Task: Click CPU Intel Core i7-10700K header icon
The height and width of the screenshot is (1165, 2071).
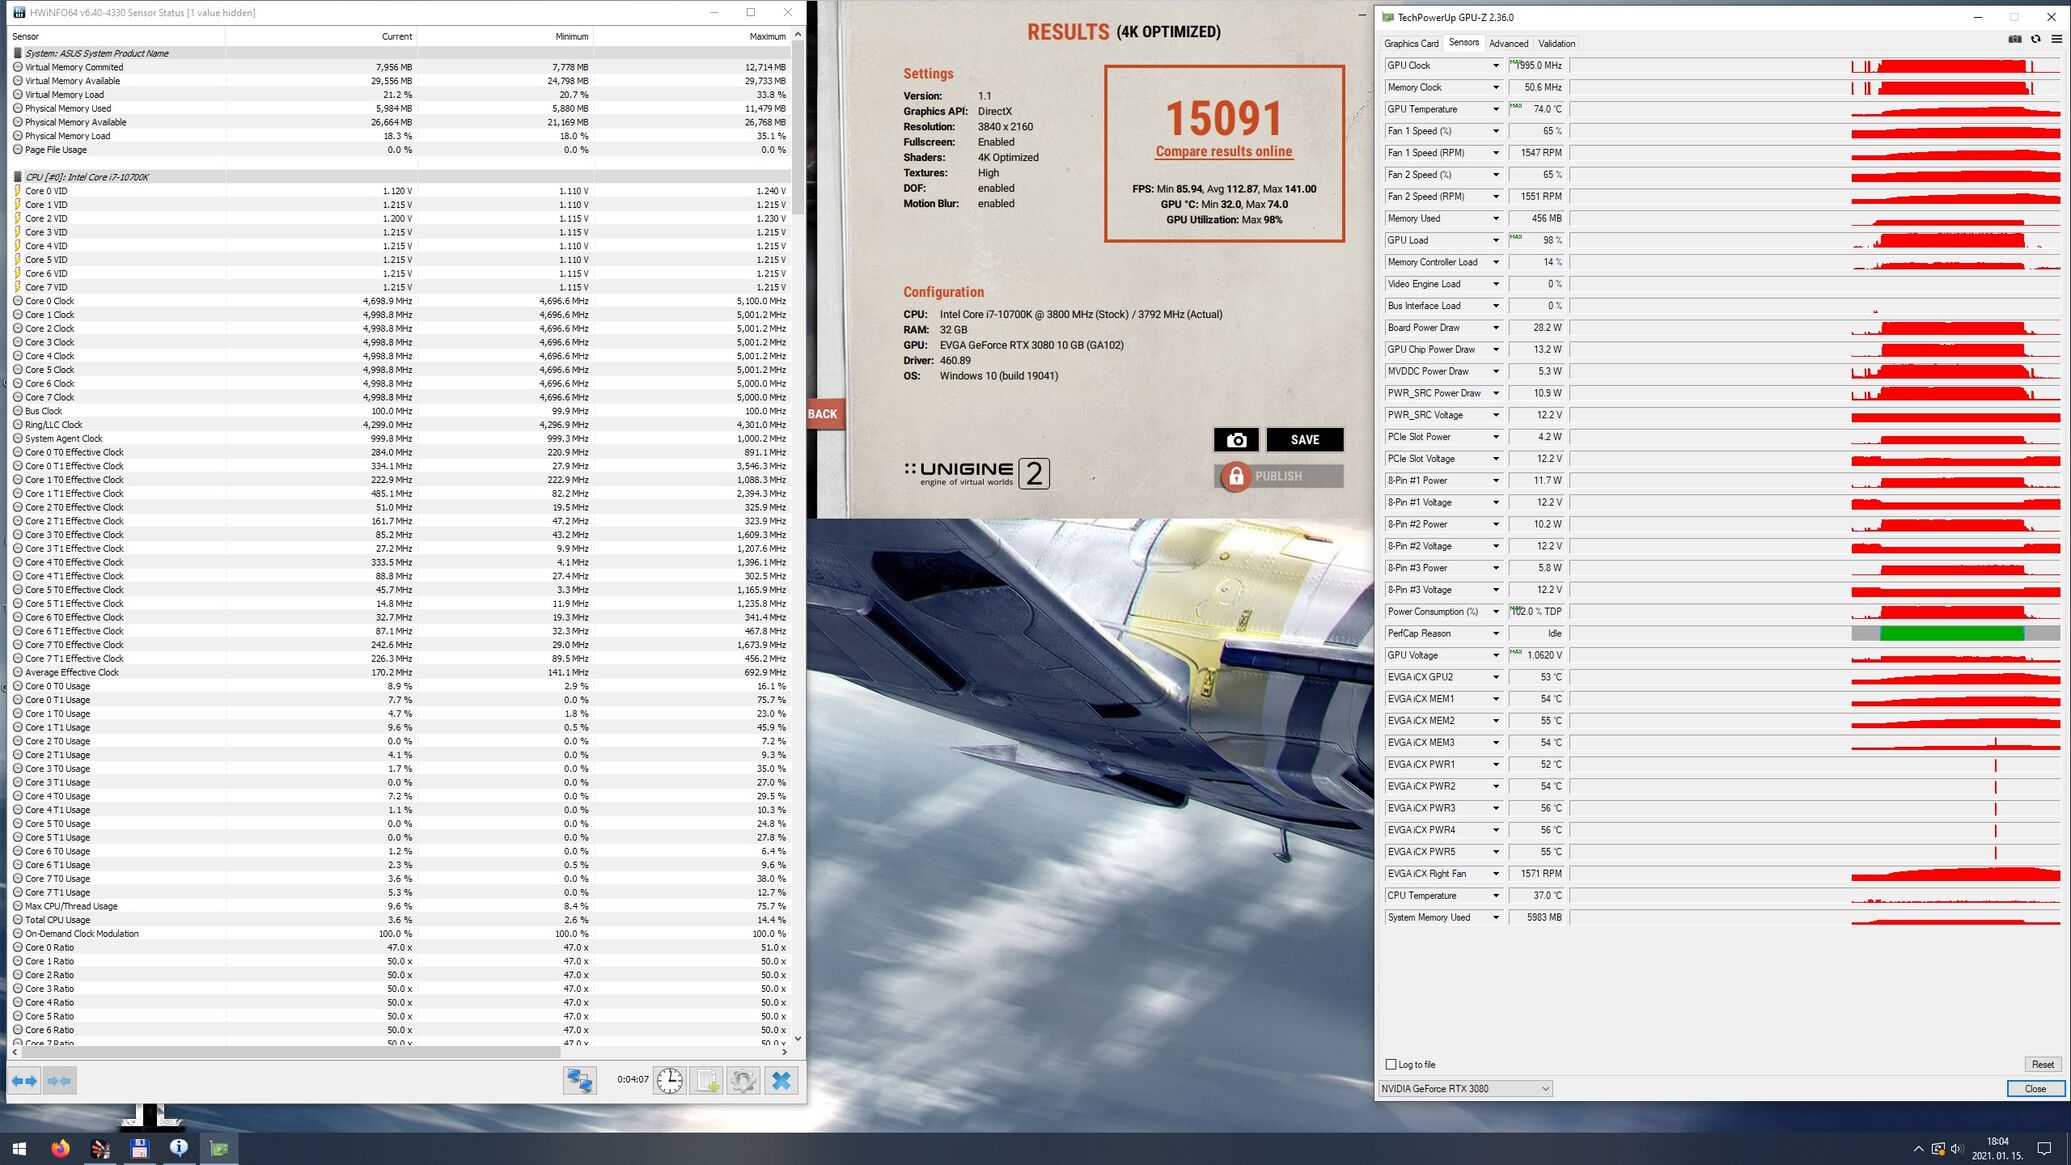Action: pos(17,177)
